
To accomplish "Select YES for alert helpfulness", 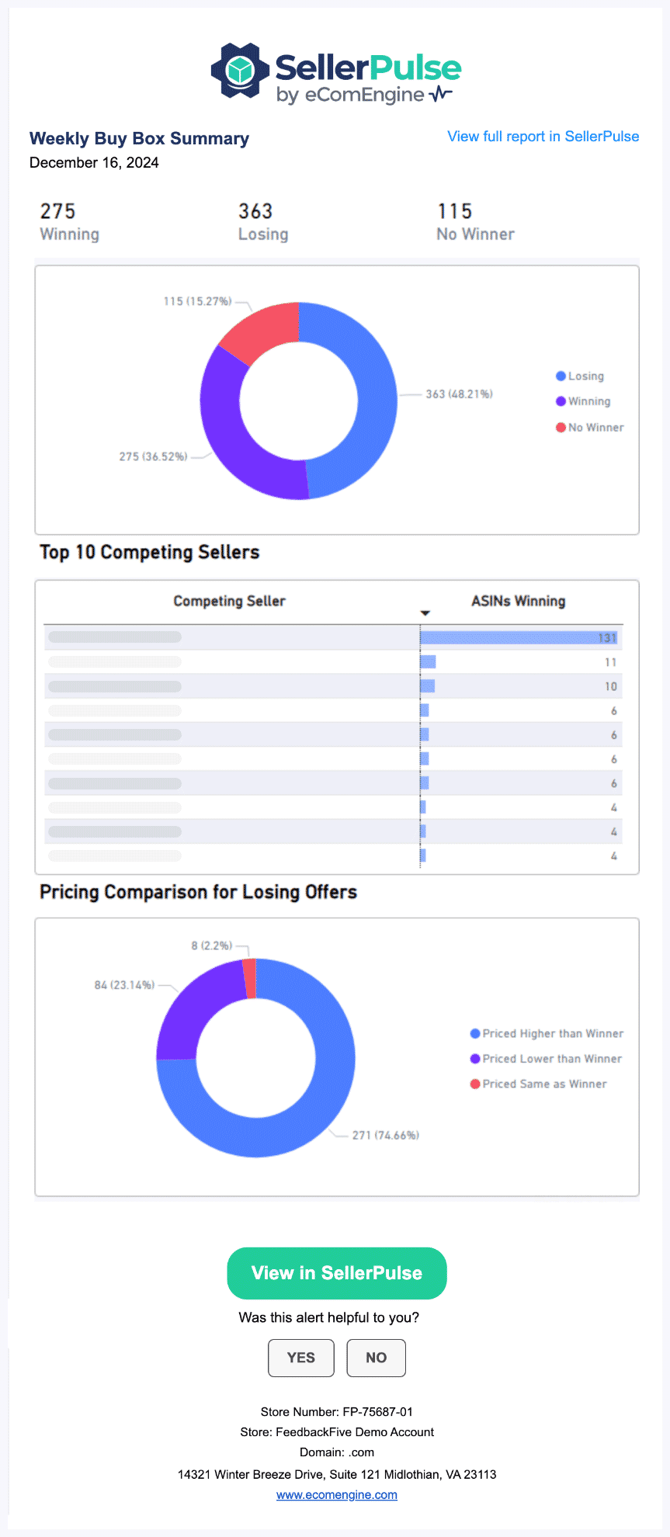I will coord(301,1357).
